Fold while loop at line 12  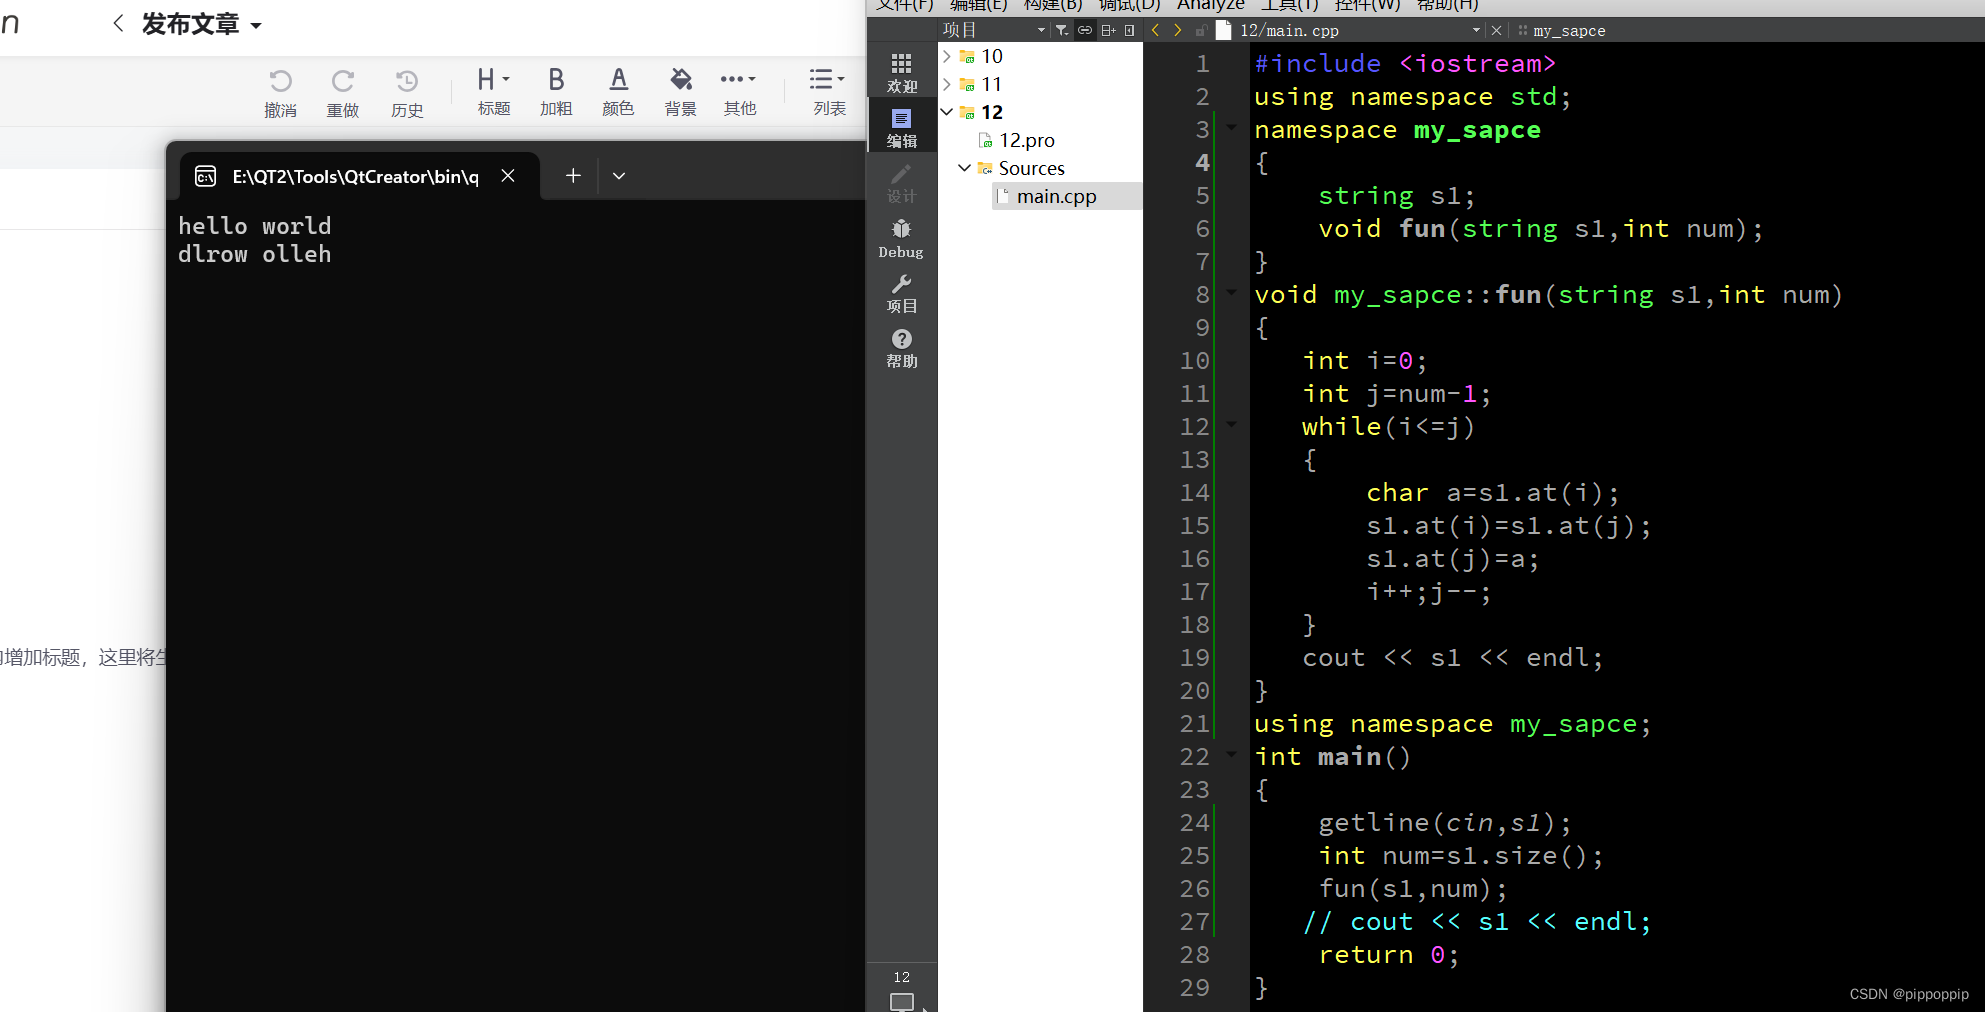click(x=1232, y=424)
